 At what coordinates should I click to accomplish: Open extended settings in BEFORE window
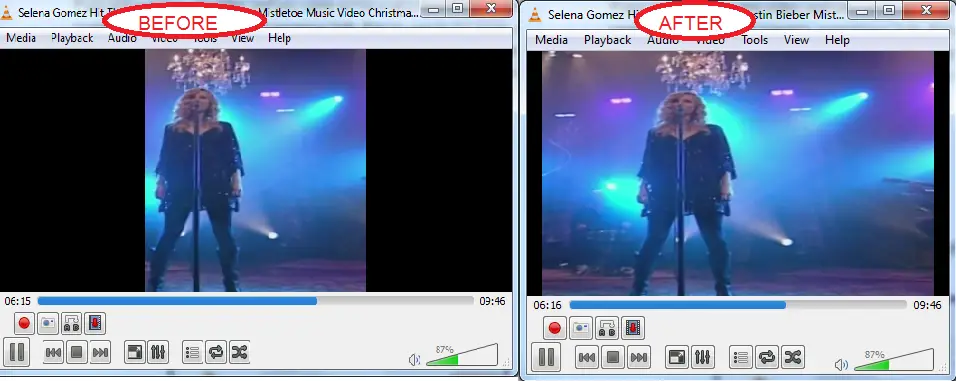[157, 352]
